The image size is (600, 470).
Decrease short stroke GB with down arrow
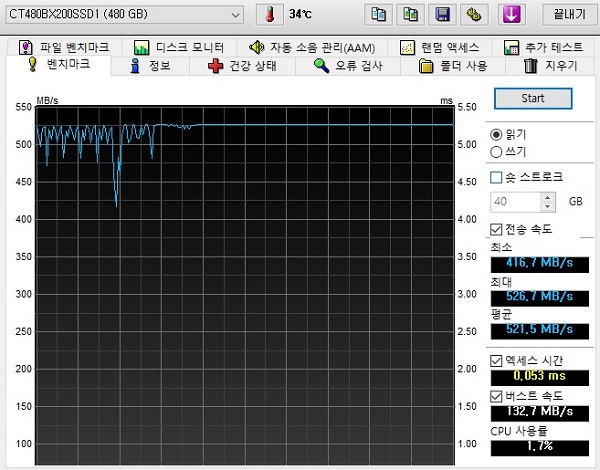548,207
